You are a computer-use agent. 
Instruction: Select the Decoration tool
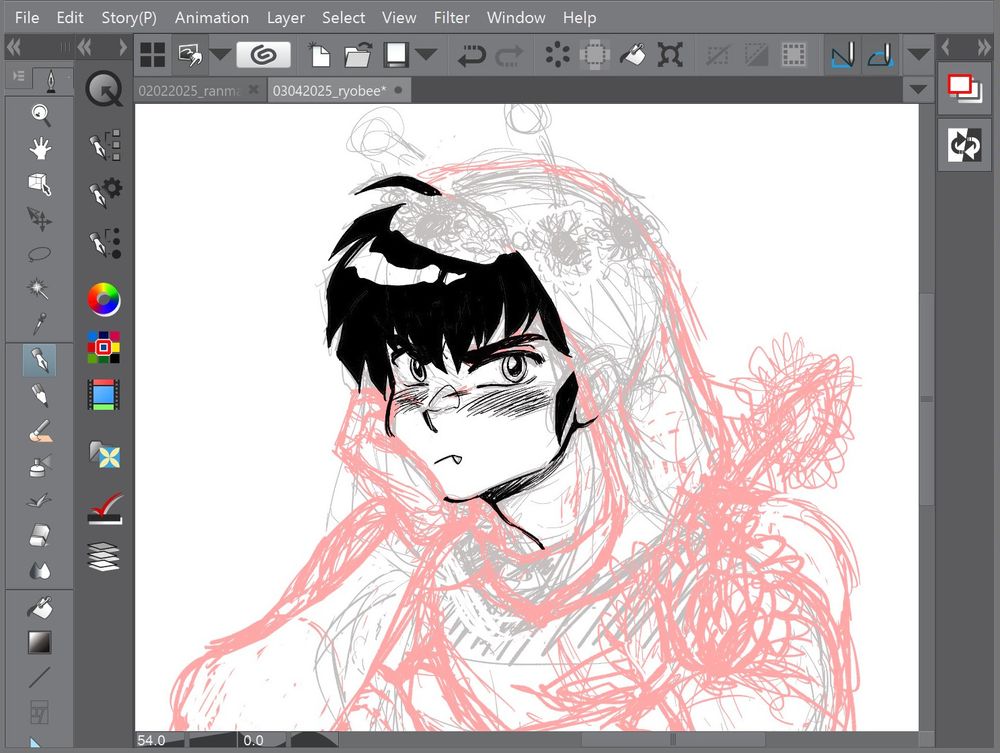coord(40,501)
